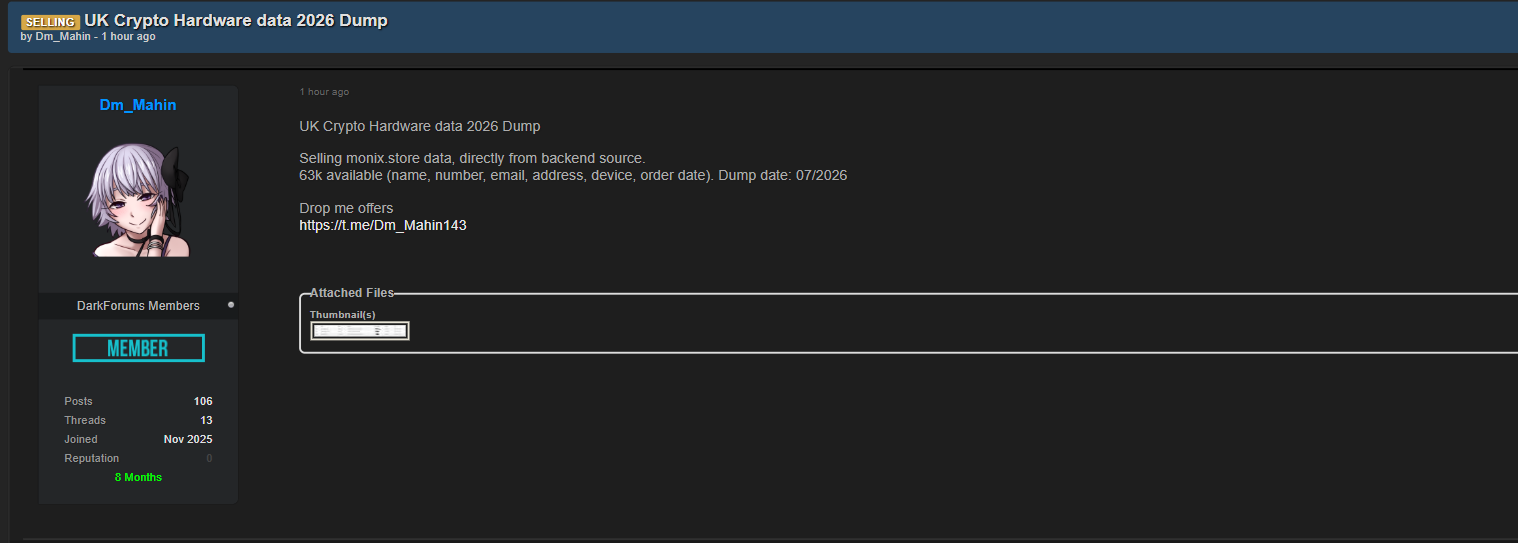
Task: Open Dm_Mahin profile from sidebar username
Action: click(138, 105)
